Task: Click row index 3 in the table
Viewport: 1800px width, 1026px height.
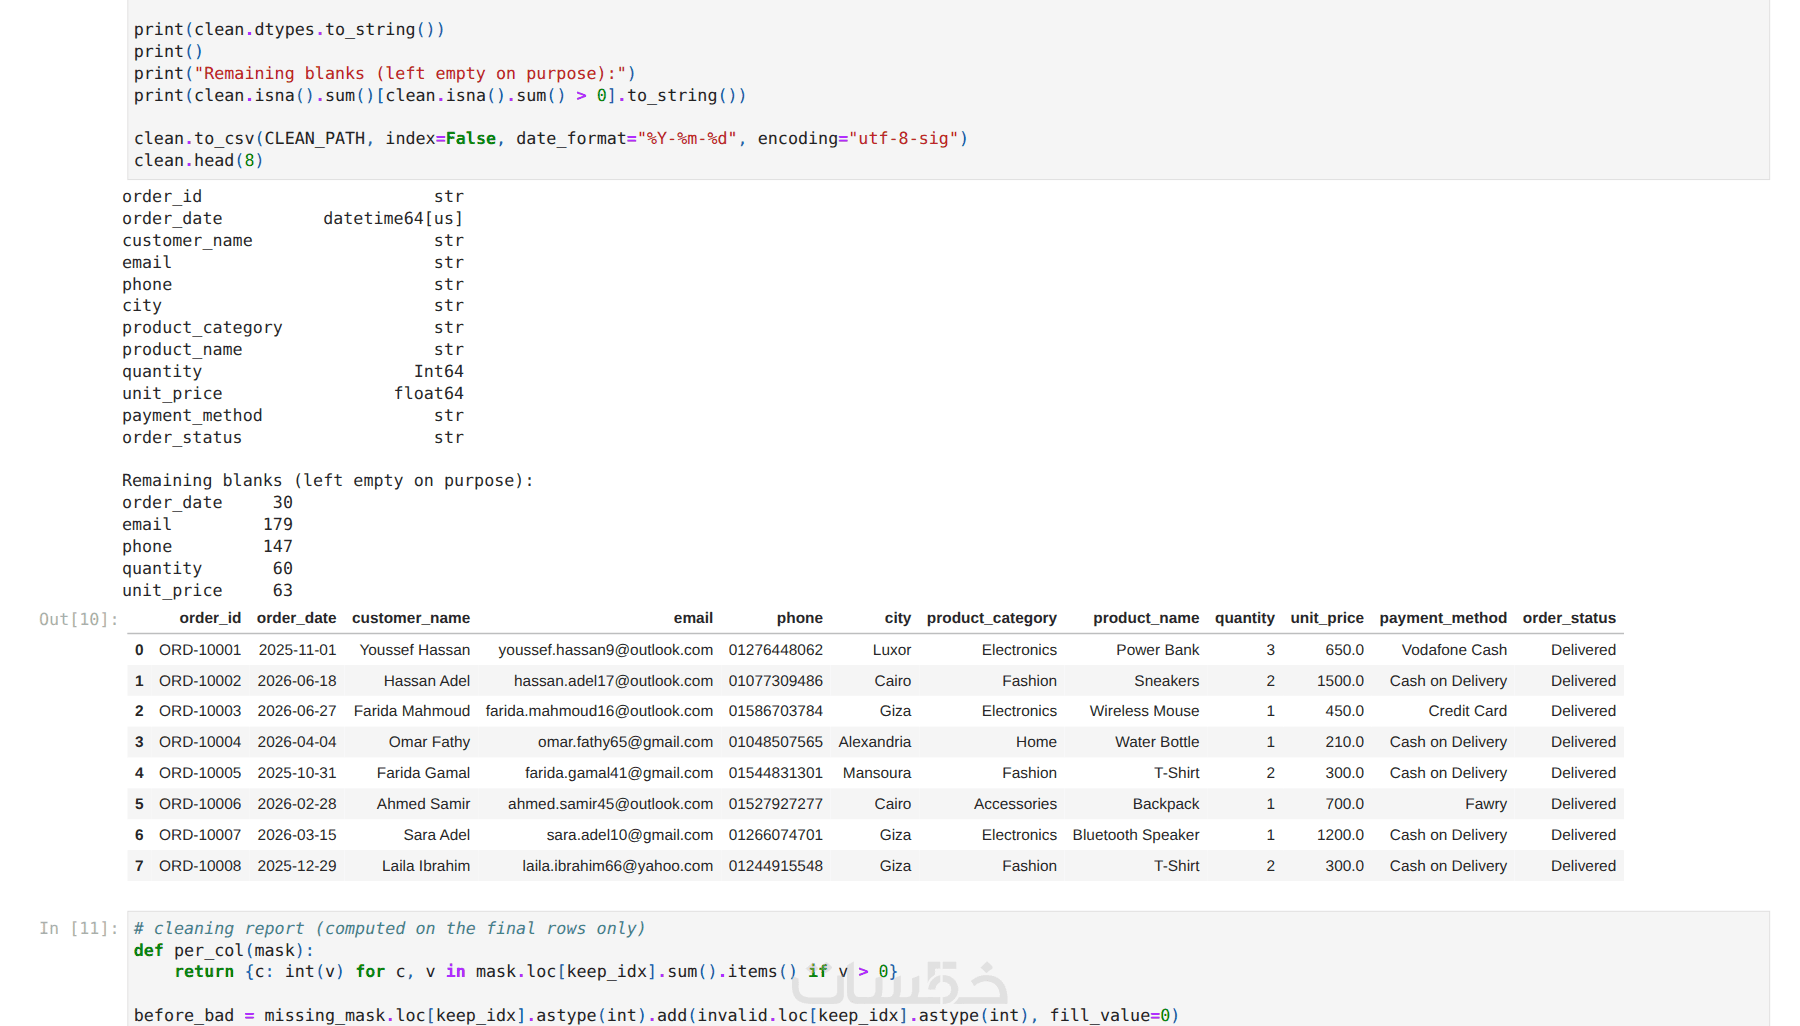Action: coord(139,742)
